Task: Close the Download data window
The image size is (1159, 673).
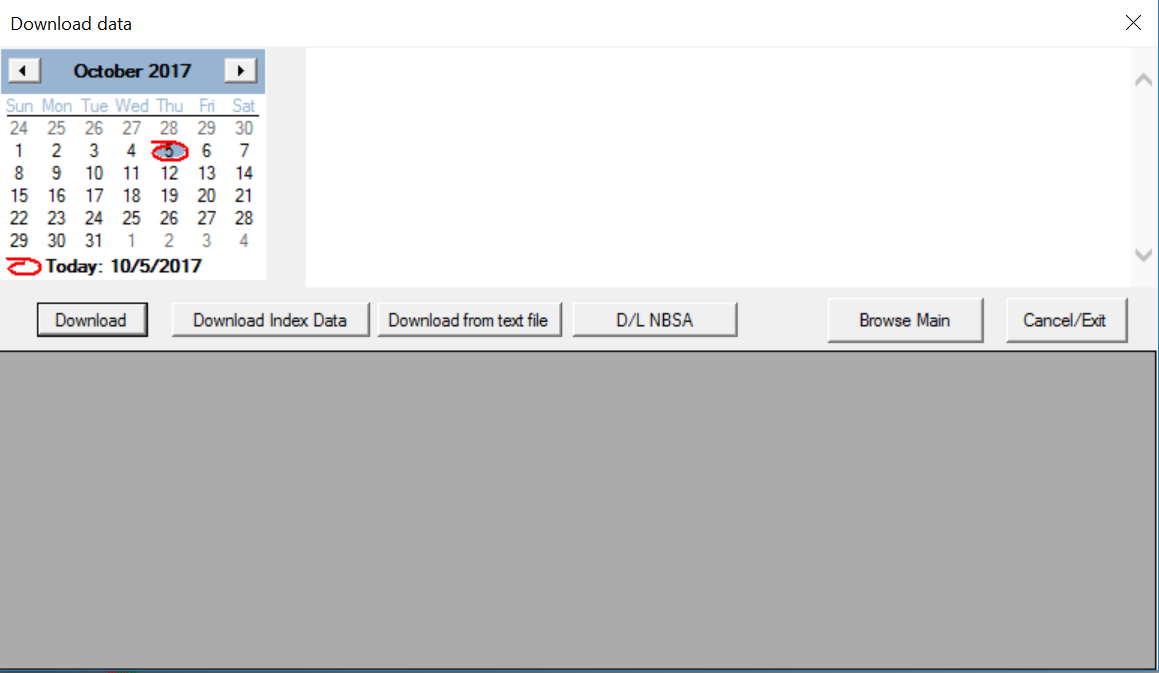Action: tap(1133, 23)
